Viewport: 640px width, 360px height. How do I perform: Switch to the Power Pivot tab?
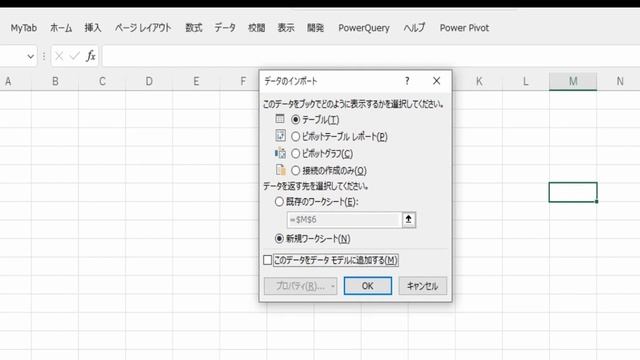(464, 28)
